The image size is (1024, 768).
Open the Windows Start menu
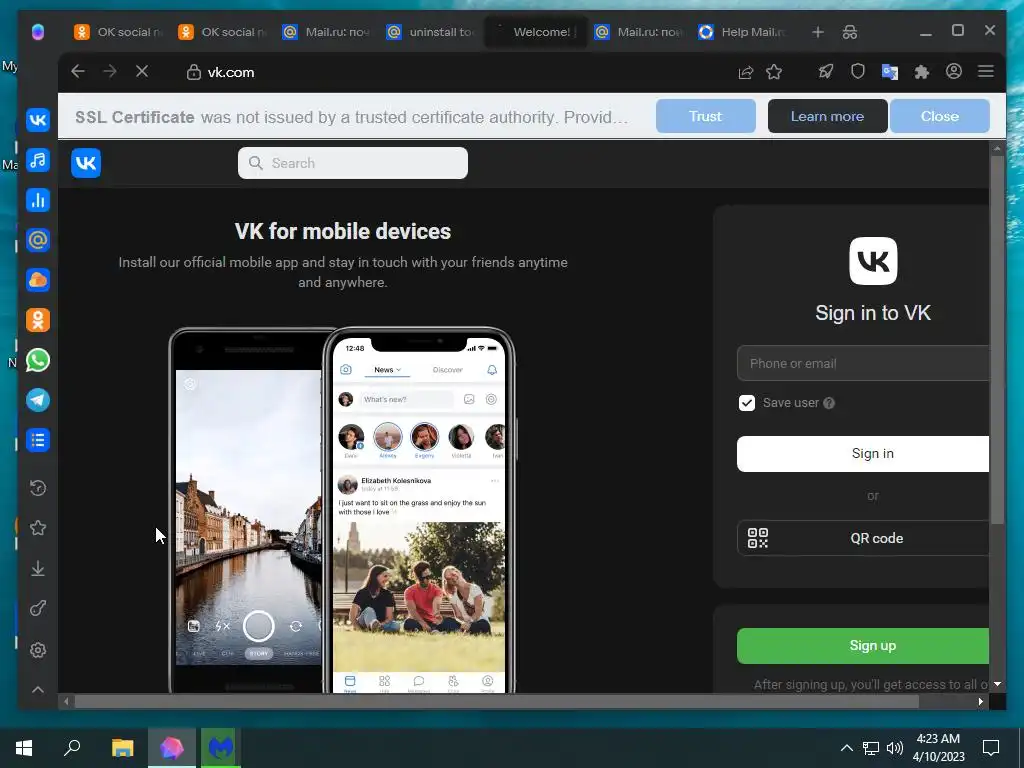click(24, 748)
